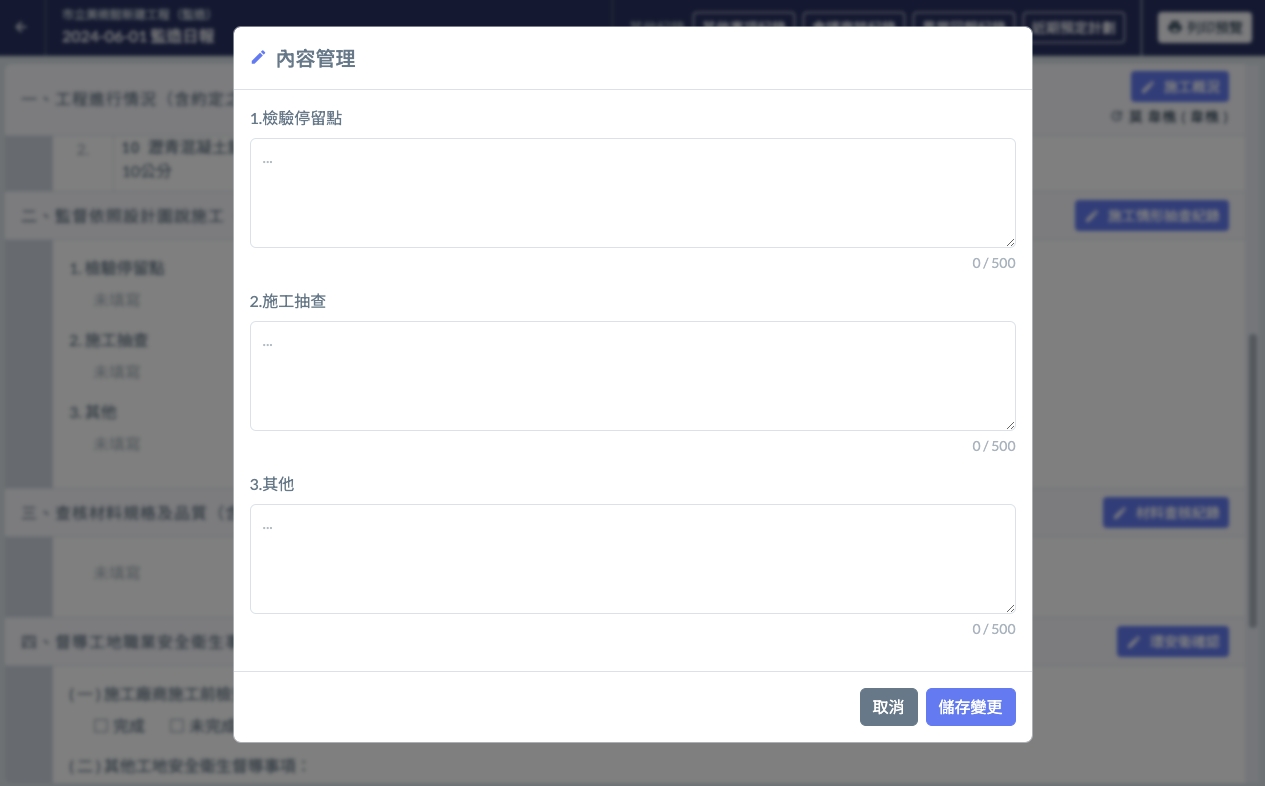Viewport: 1265px width, 786px height.
Task: Focus the 2.施工抽查 text area
Action: tap(632, 376)
